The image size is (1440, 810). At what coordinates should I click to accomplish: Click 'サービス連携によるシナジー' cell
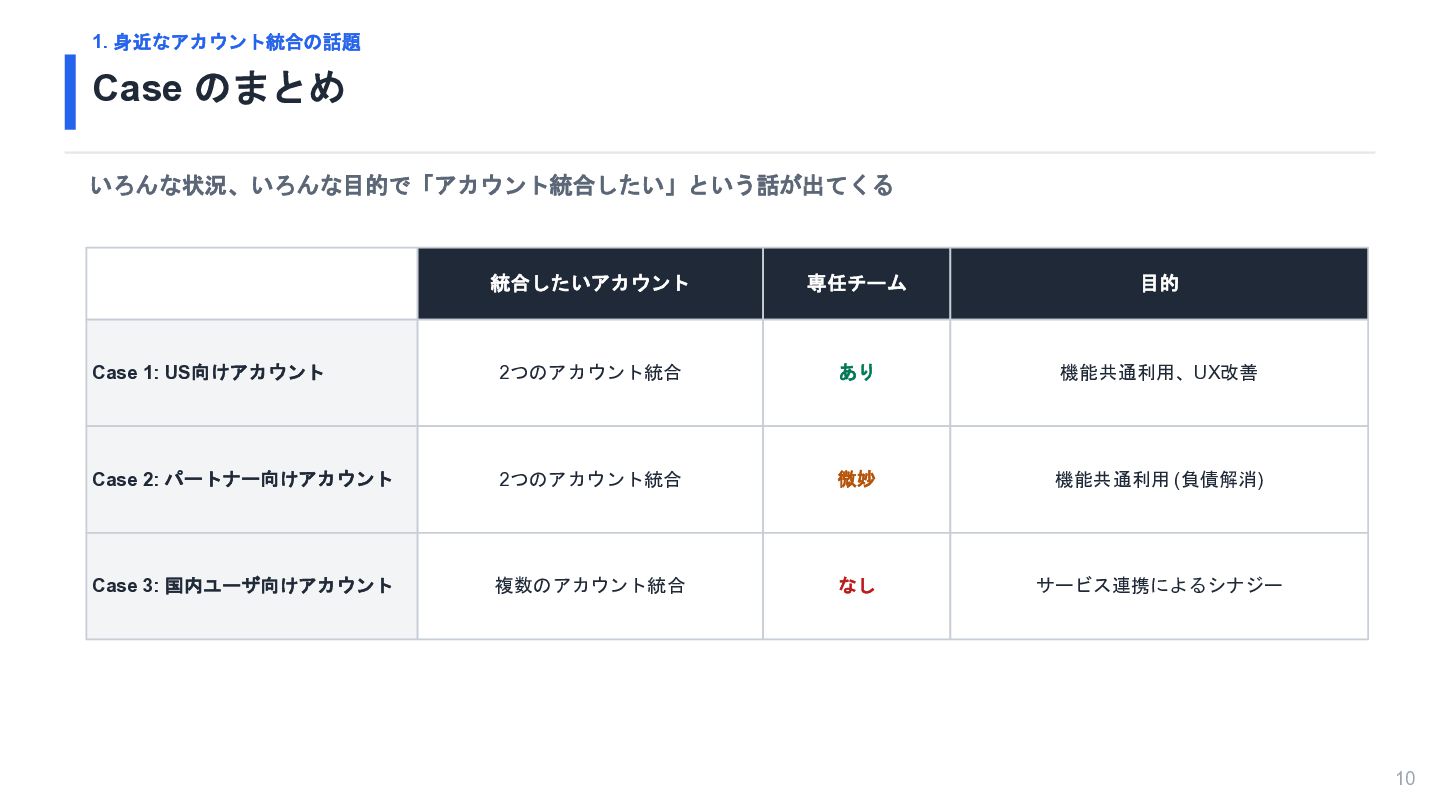1159,585
